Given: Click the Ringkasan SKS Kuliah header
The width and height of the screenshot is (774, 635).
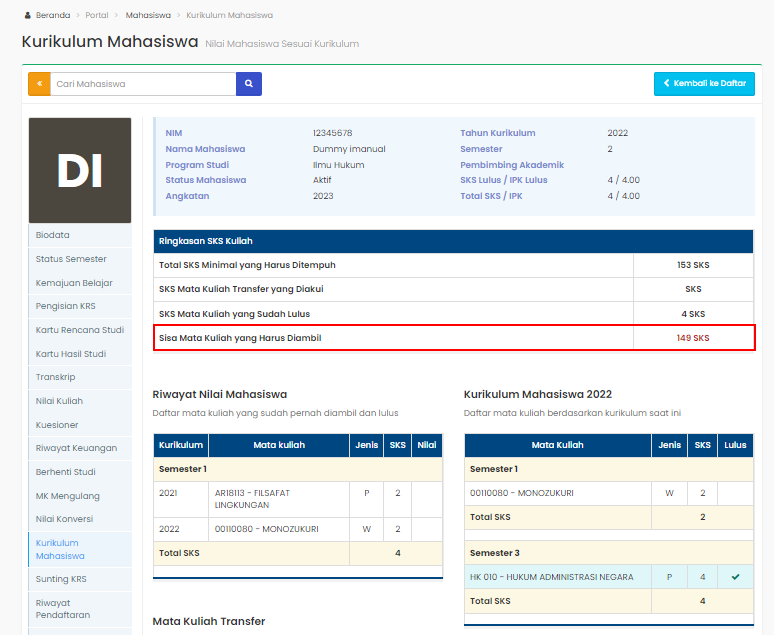Looking at the screenshot, I should click(x=453, y=241).
